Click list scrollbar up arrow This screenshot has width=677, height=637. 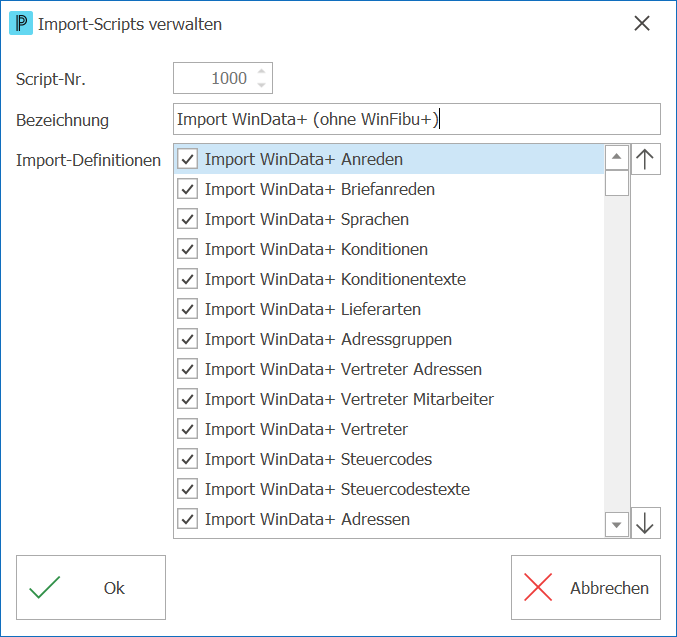[617, 157]
